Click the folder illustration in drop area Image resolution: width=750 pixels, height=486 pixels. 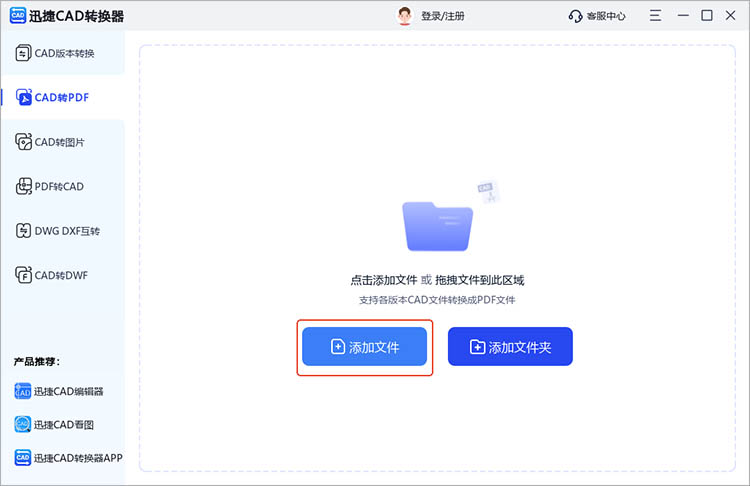(438, 226)
